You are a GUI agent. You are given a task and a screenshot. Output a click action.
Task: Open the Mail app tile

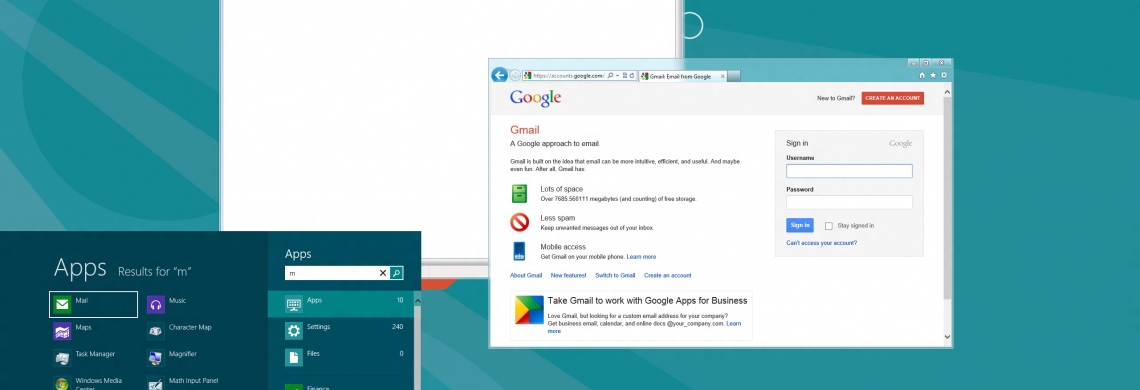pyautogui.click(x=93, y=304)
